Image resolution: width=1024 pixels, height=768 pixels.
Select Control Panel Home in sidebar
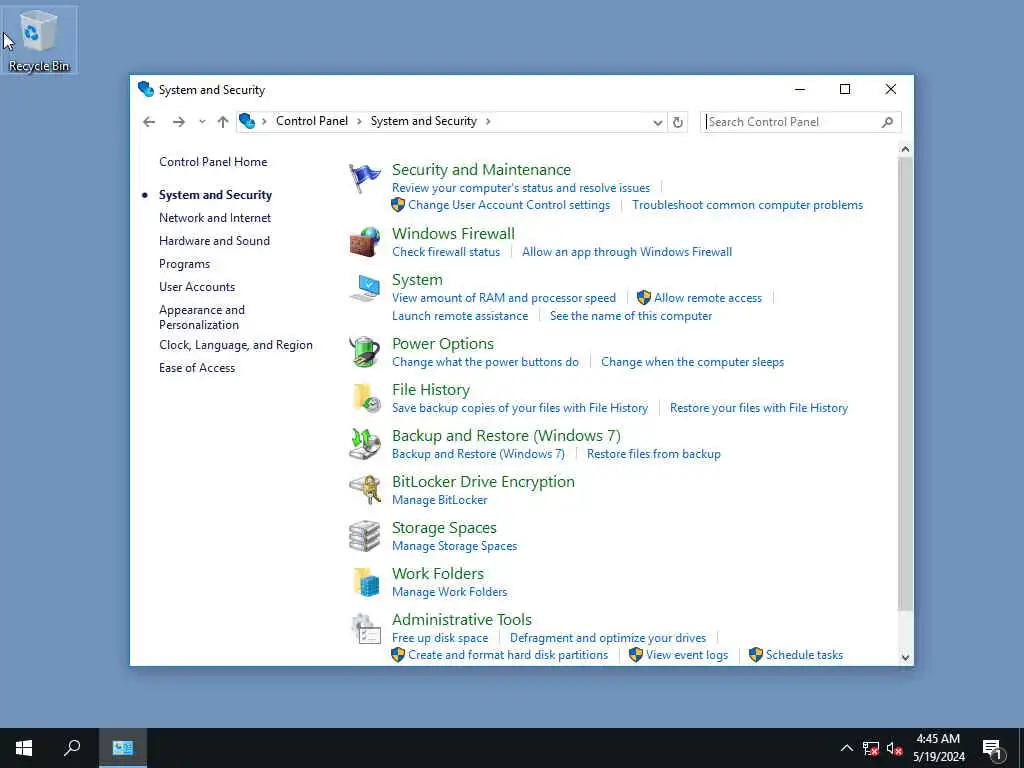tap(213, 162)
